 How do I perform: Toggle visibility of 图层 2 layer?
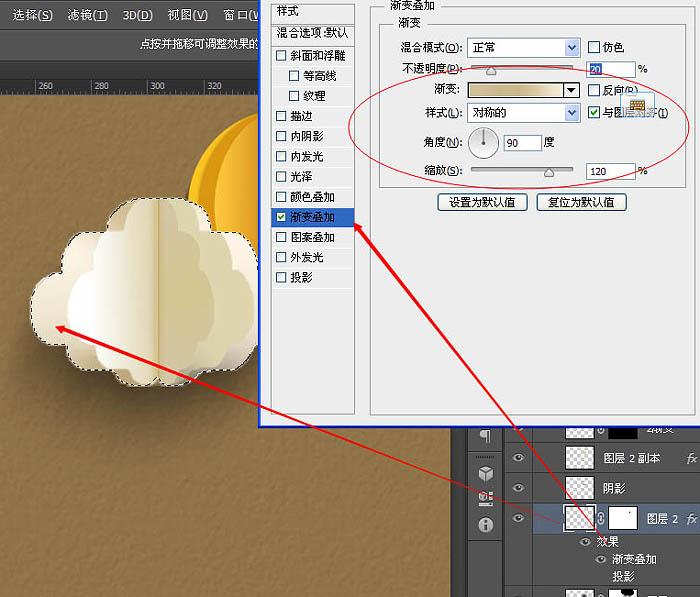click(x=518, y=518)
